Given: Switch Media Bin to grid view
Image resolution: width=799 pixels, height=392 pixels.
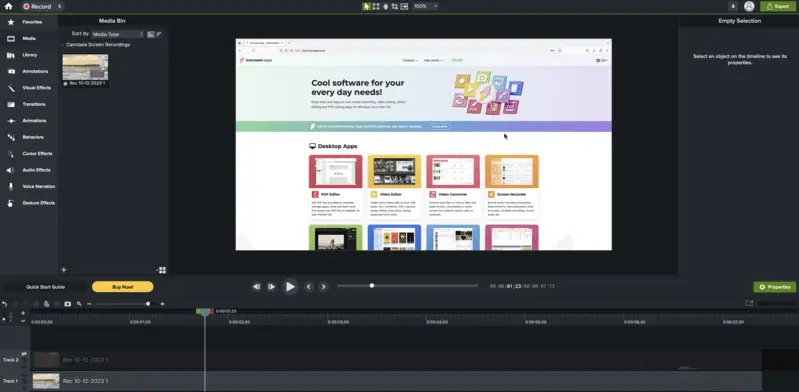Looking at the screenshot, I should (x=162, y=270).
